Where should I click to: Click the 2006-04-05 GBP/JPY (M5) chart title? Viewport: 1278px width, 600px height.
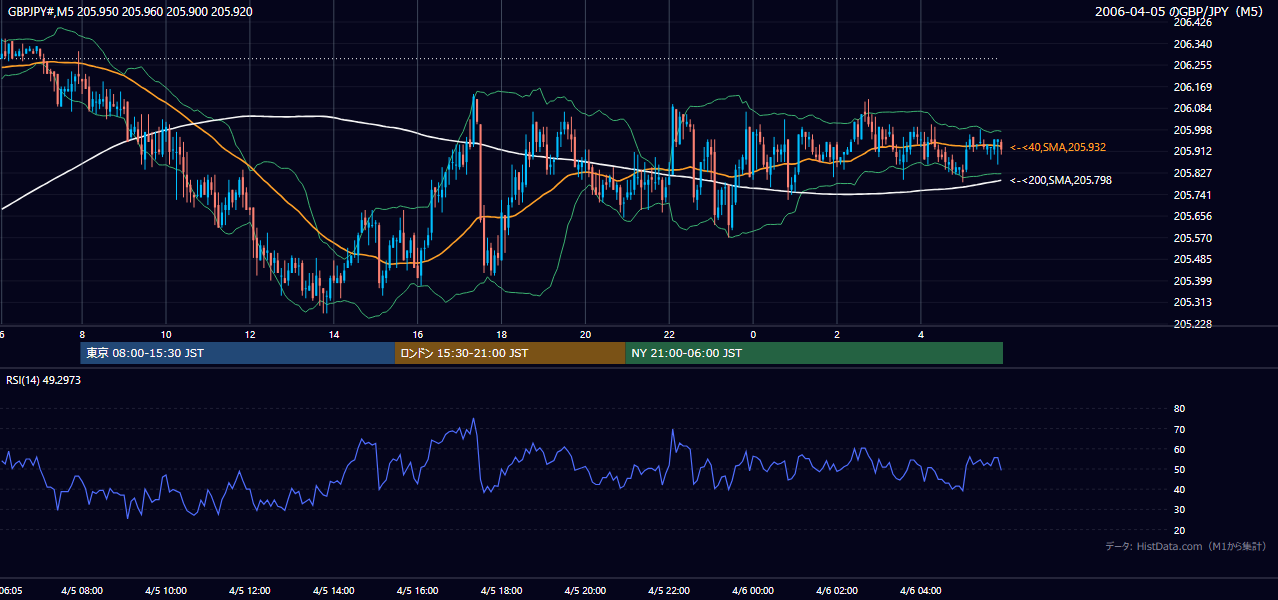tap(1180, 11)
